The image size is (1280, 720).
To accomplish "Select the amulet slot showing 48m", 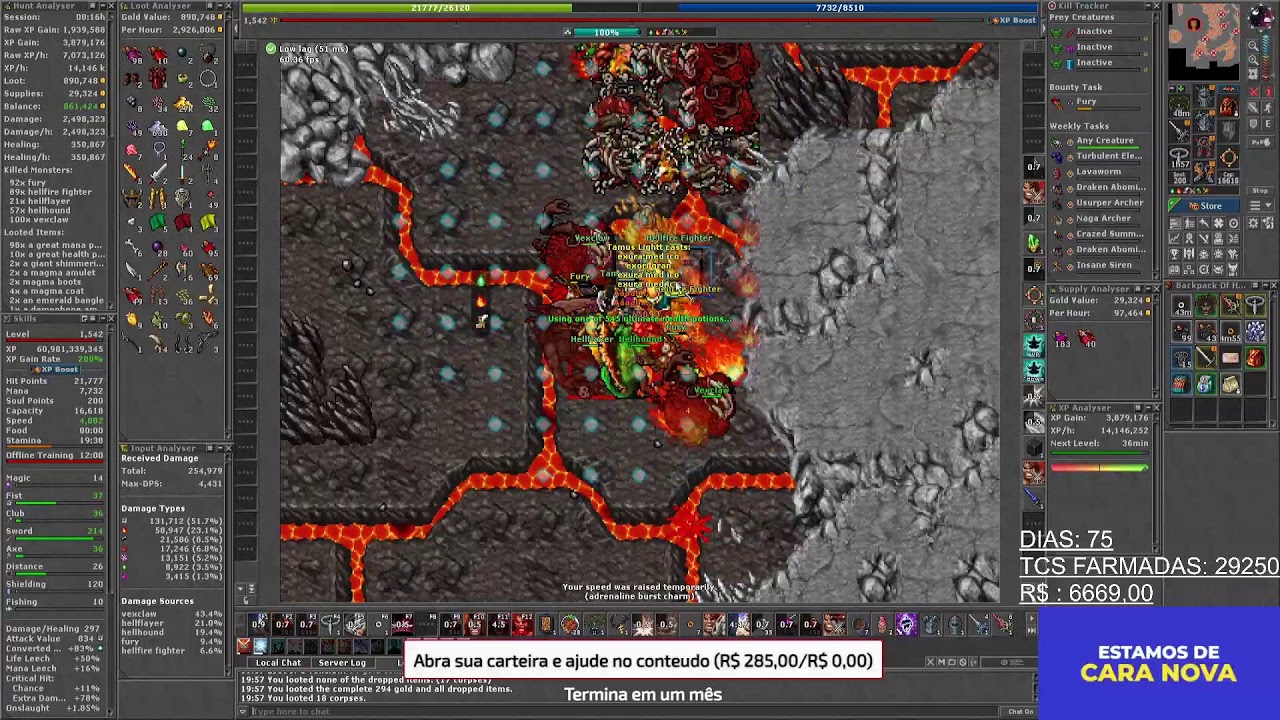I will (x=1179, y=105).
